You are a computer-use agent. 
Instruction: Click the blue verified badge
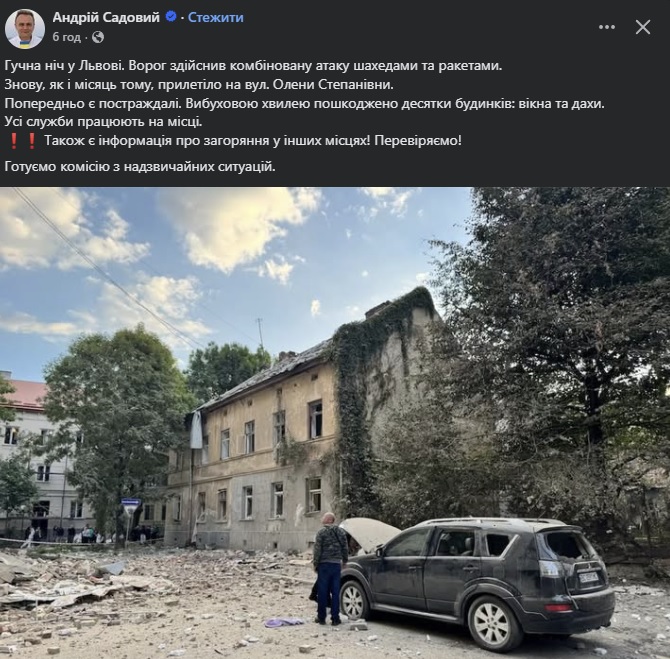171,17
